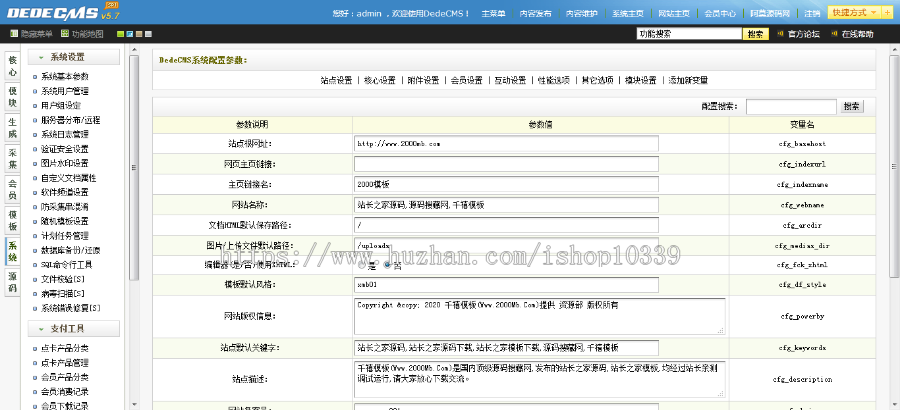
Task: Click the 添加新变量 link
Action: 688,80
